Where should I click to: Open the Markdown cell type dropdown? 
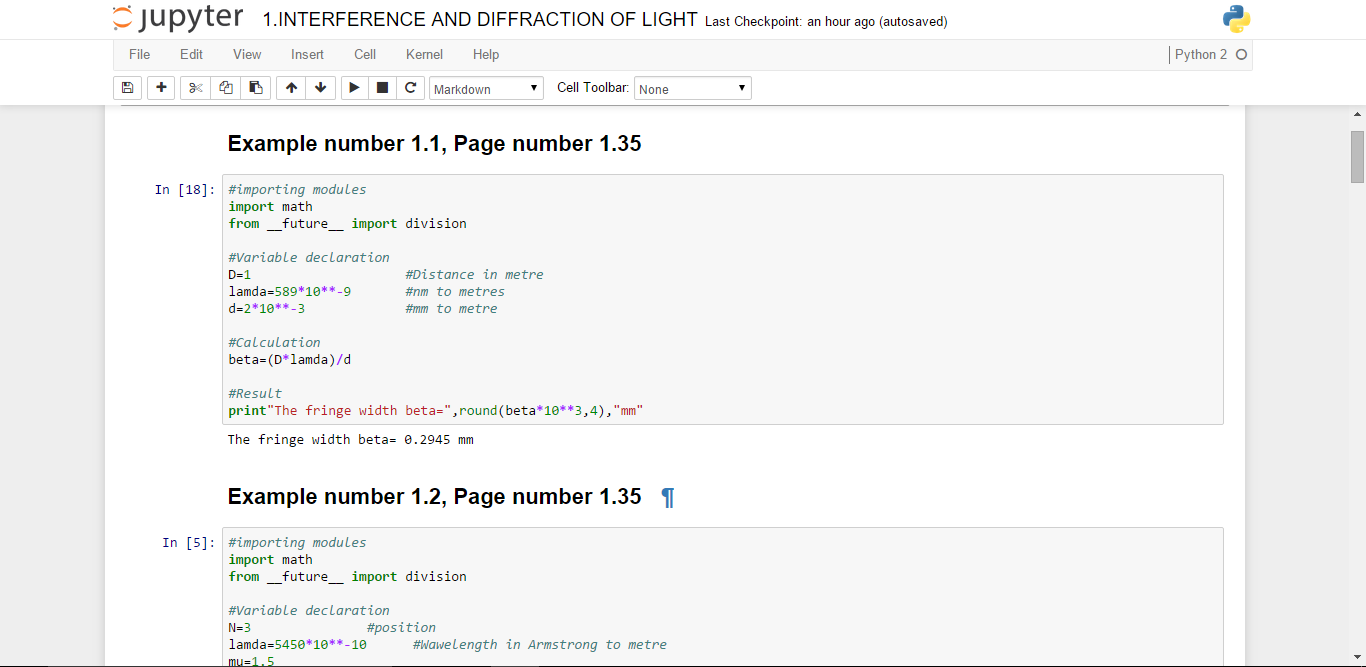(486, 89)
